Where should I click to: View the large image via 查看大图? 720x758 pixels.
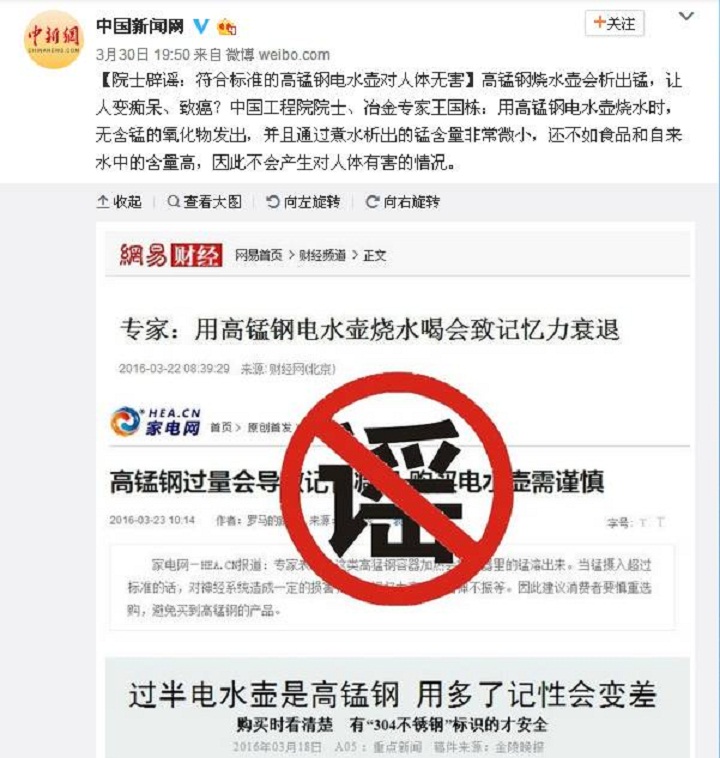(204, 202)
